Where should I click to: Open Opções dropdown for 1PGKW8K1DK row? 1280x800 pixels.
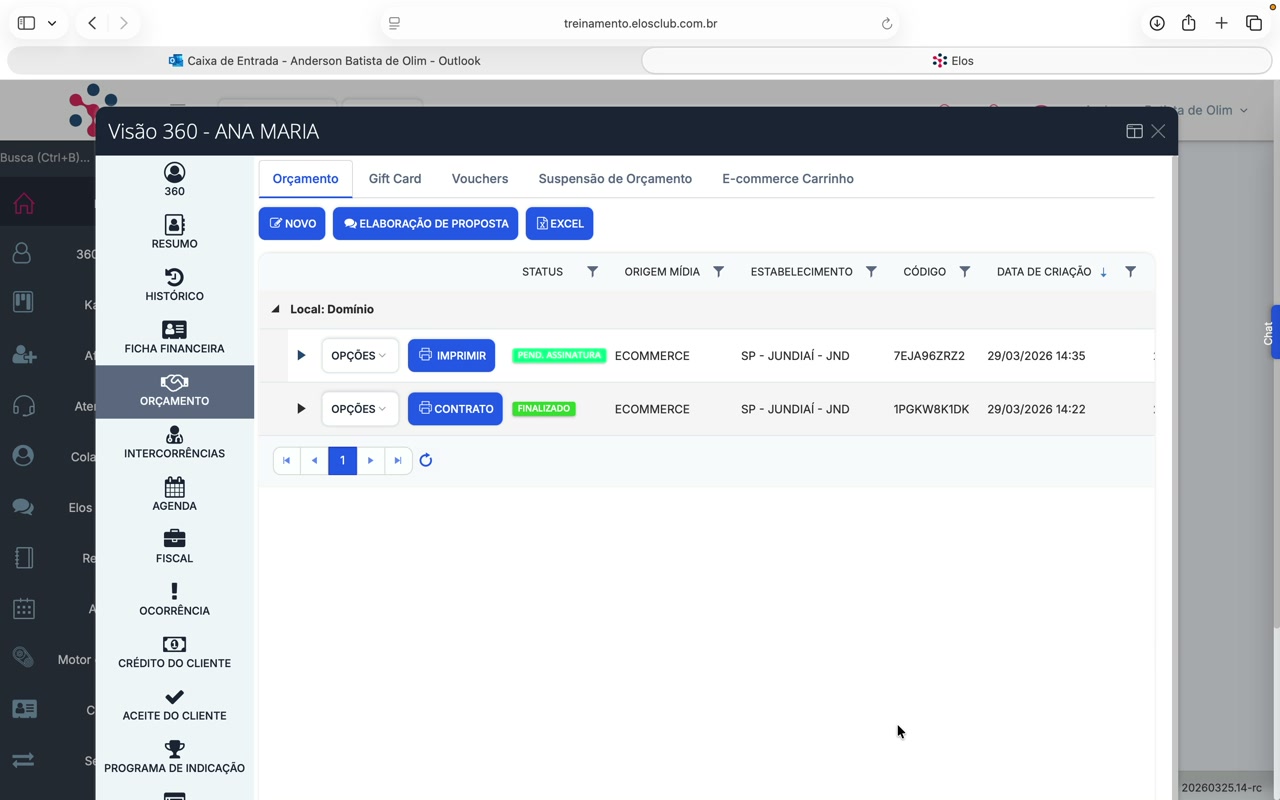point(359,408)
